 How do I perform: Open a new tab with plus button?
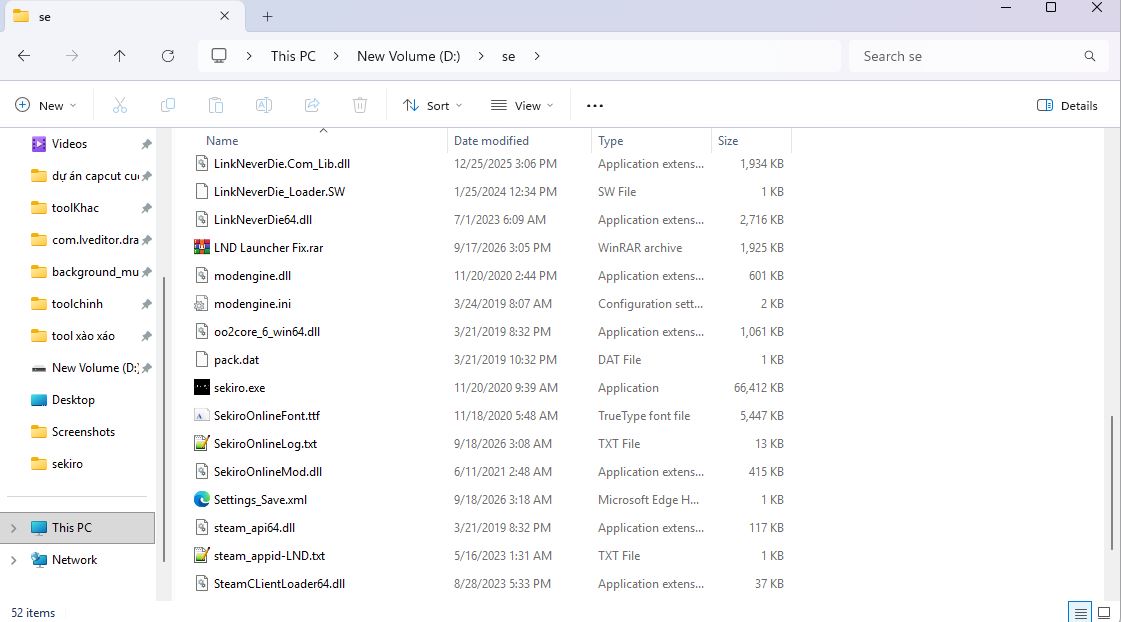pos(267,16)
